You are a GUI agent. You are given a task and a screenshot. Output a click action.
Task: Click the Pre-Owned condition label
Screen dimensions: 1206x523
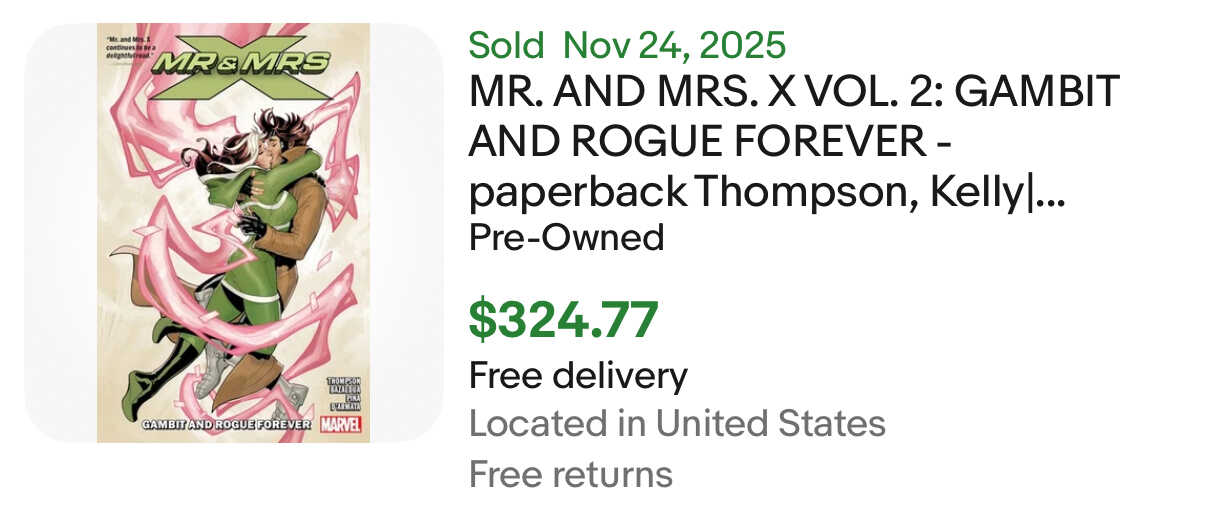(567, 237)
